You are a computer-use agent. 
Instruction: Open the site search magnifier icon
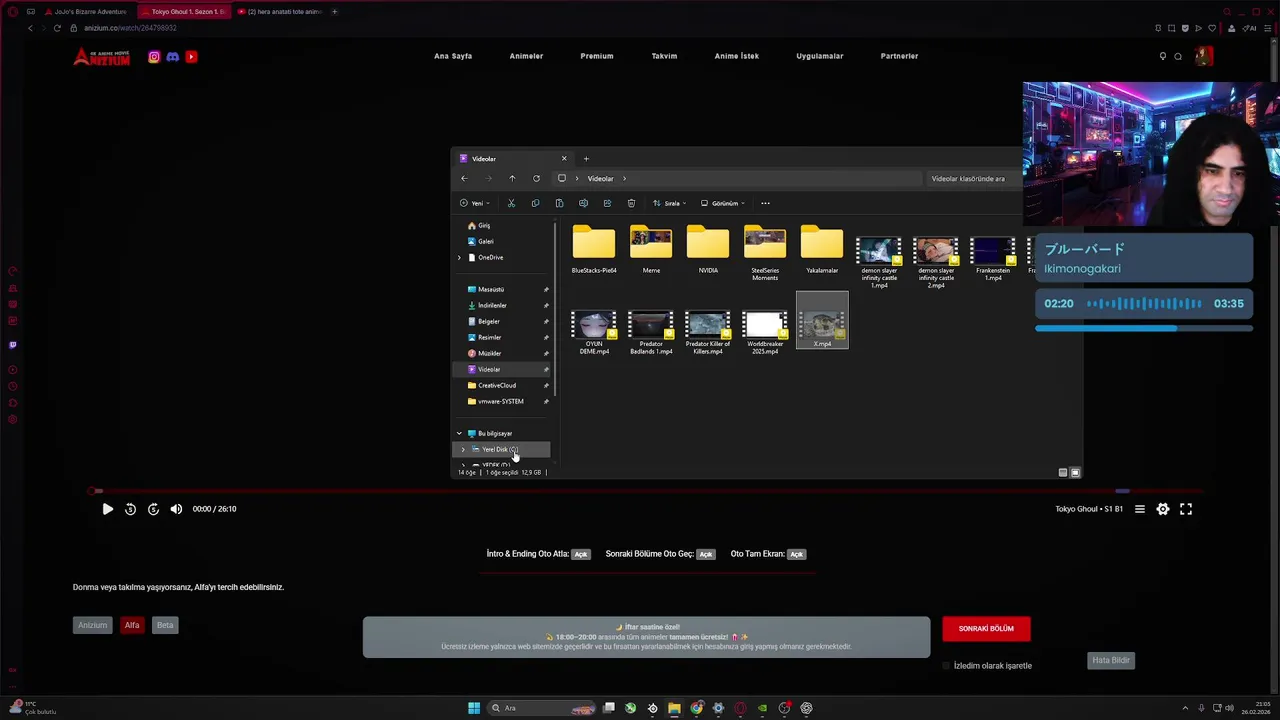[x=1178, y=57]
